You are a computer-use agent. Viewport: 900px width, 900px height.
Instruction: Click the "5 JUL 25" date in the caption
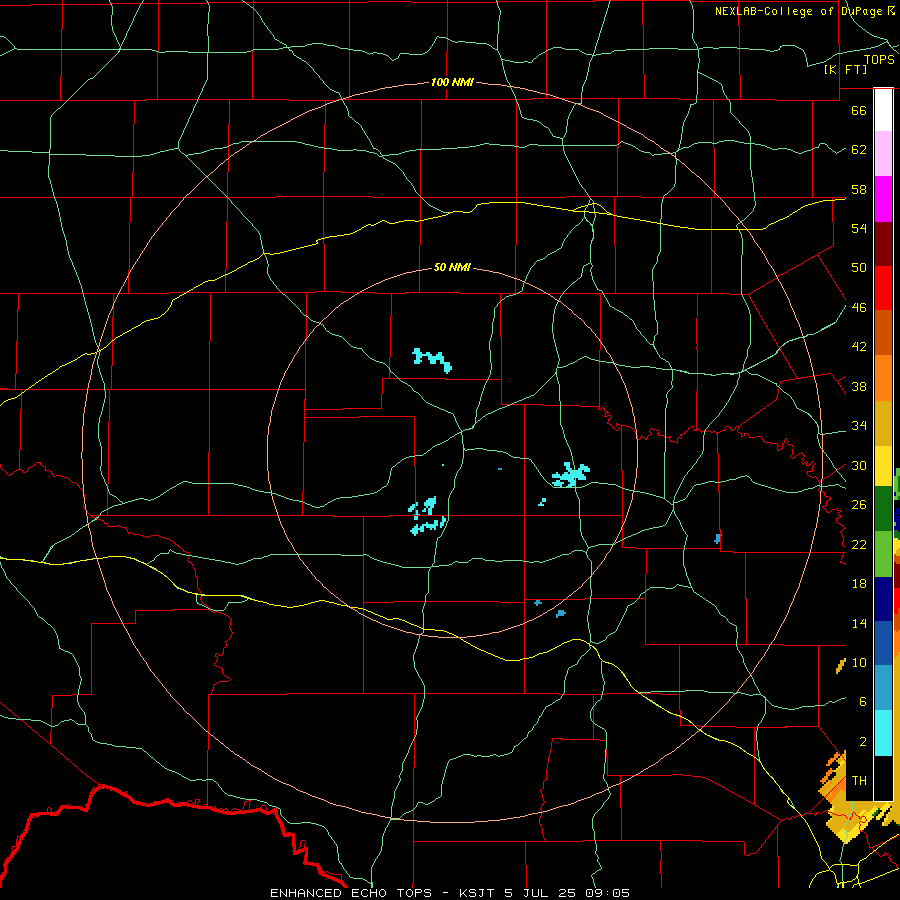(x=542, y=893)
